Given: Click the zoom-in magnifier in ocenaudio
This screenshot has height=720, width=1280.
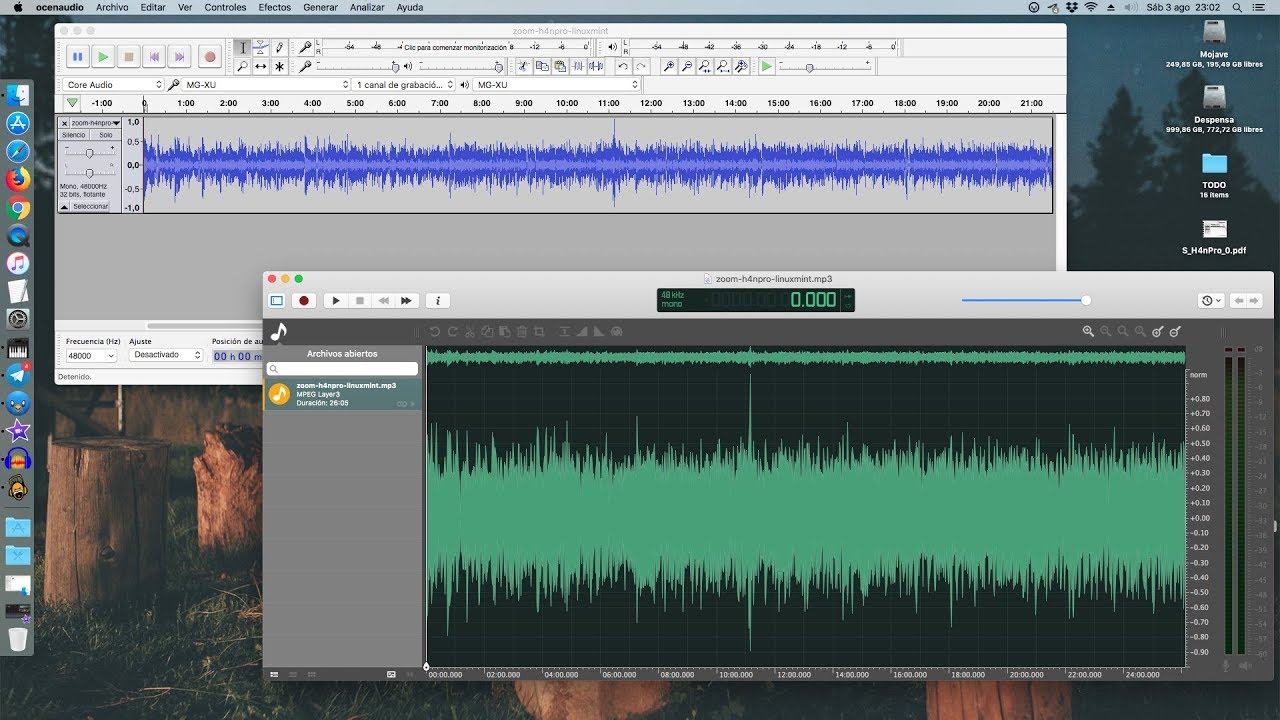Looking at the screenshot, I should pos(1088,331).
